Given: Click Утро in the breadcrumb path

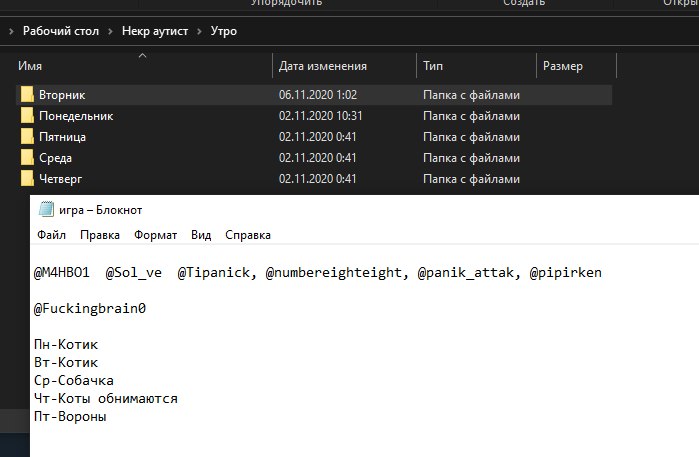Looking at the screenshot, I should pyautogui.click(x=224, y=31).
